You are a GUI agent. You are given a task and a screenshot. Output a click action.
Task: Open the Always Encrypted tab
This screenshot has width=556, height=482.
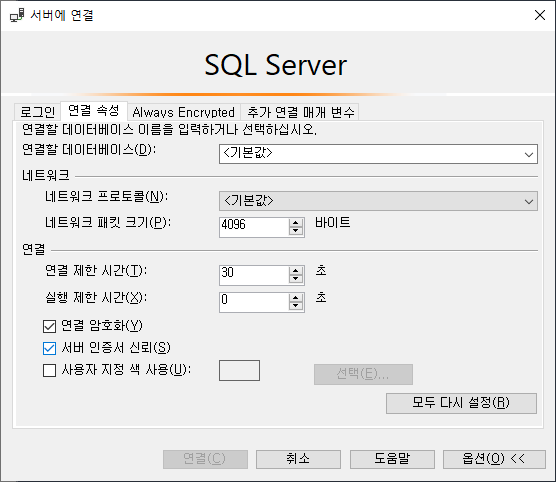[184, 112]
